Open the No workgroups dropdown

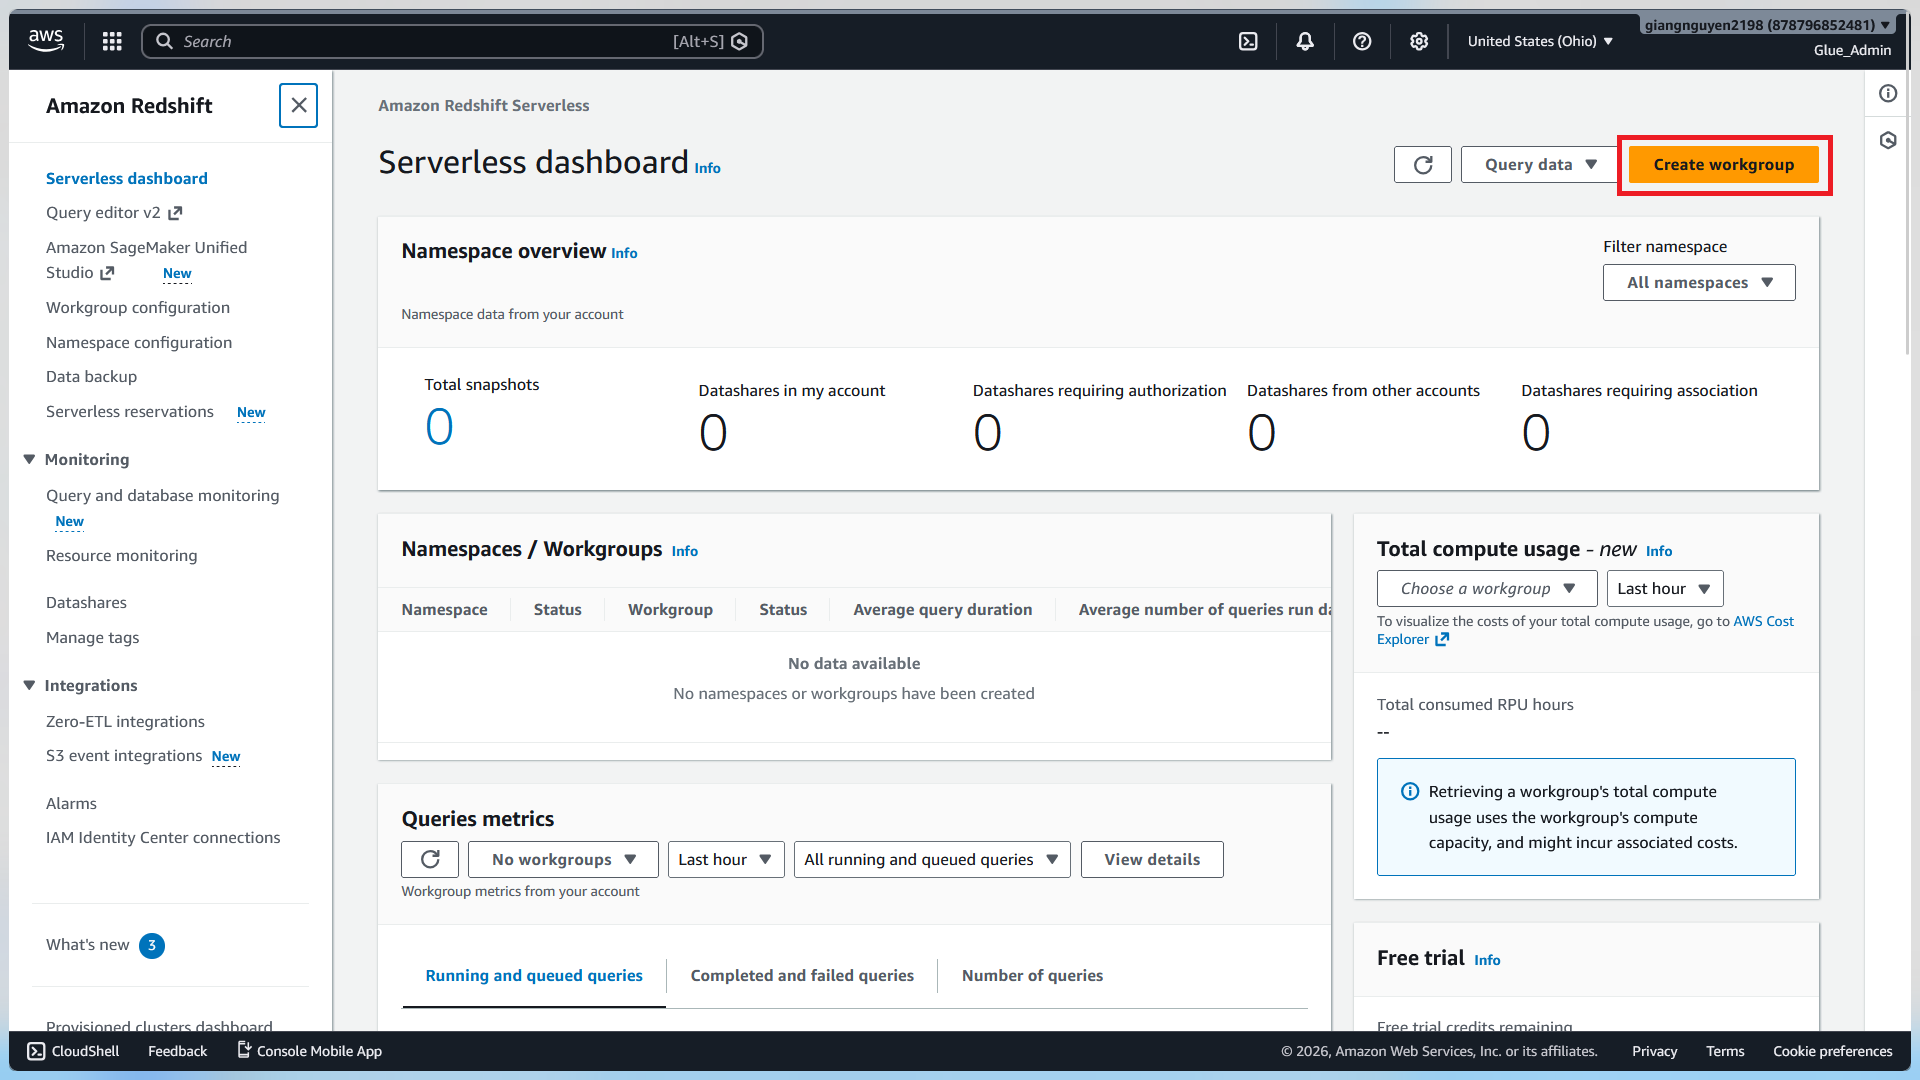tap(563, 859)
